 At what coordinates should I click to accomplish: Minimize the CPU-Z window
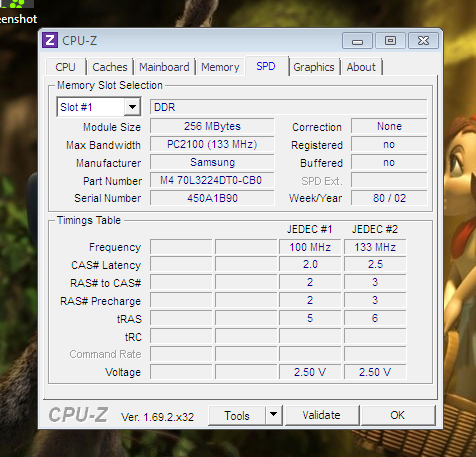357,41
